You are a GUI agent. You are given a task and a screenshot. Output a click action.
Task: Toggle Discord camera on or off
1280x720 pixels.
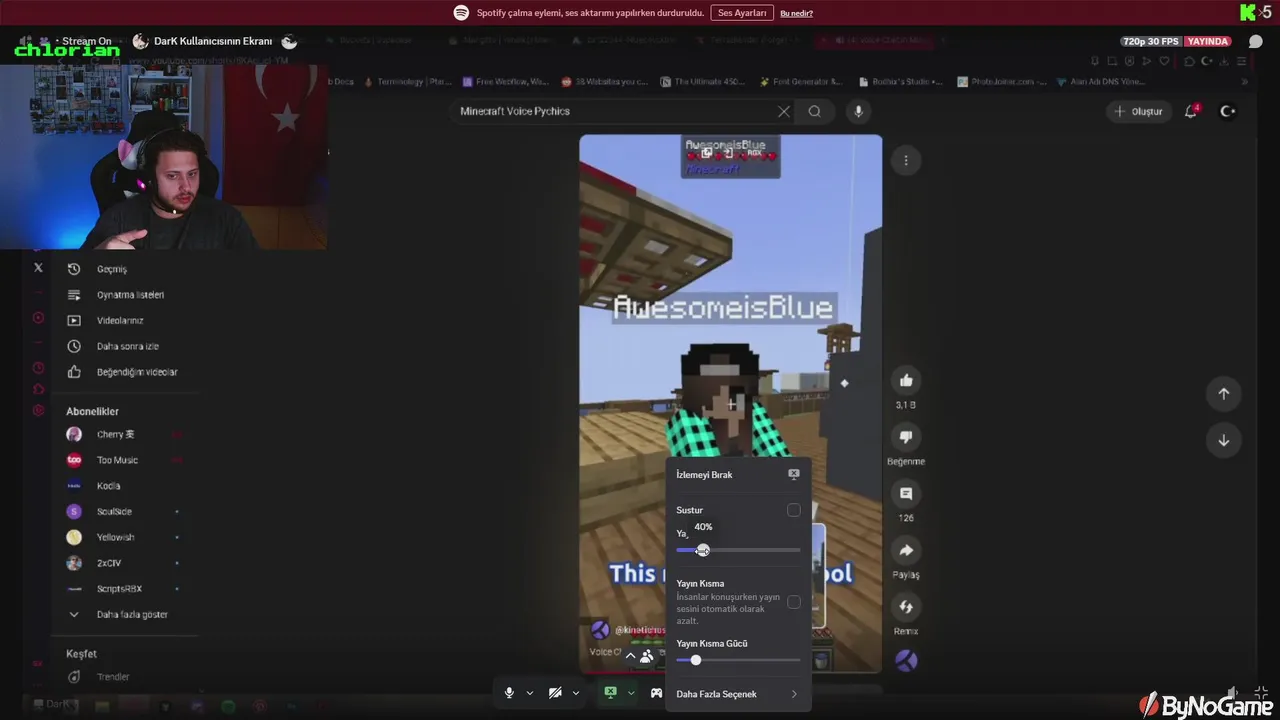555,693
